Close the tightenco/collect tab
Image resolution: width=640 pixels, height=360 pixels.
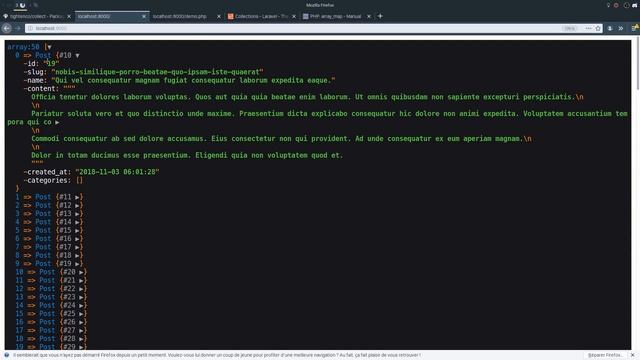coord(69,16)
